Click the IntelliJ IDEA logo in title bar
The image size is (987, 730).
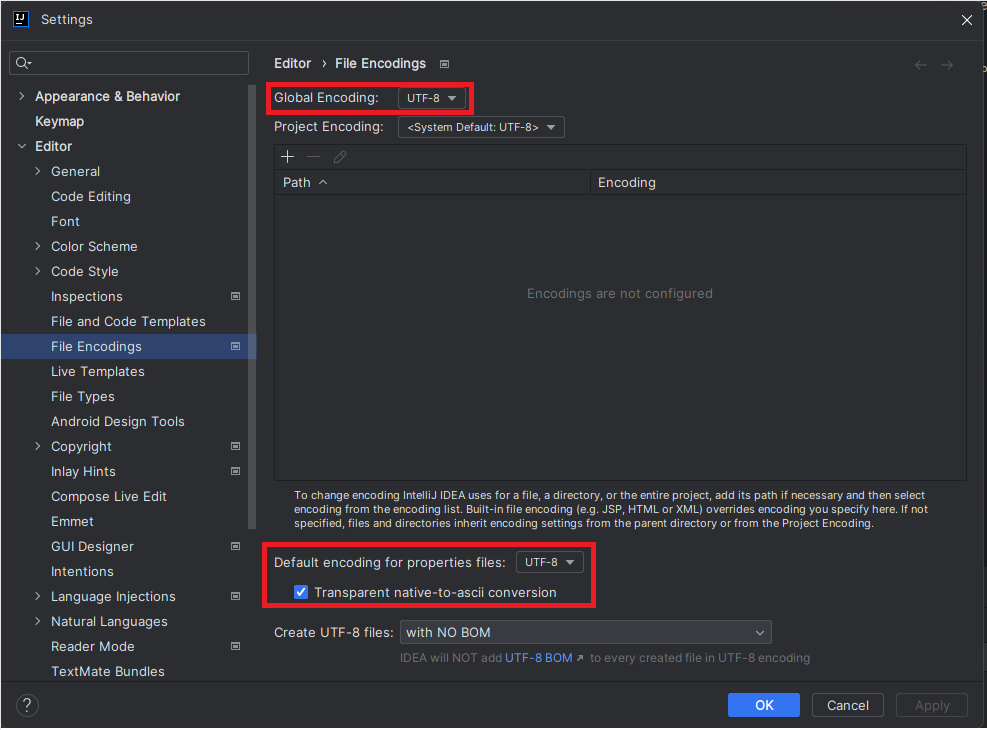pyautogui.click(x=21, y=19)
